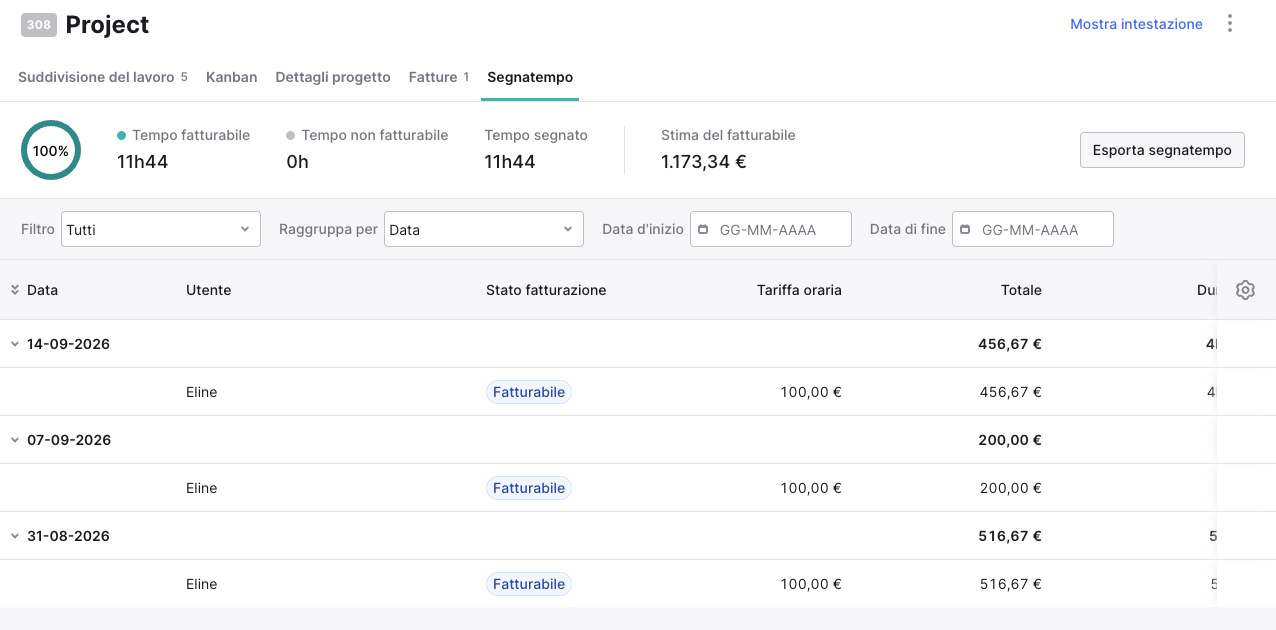Click the Tempo segnato 11h44 value
Screen dimensions: 1276x630
coord(510,161)
